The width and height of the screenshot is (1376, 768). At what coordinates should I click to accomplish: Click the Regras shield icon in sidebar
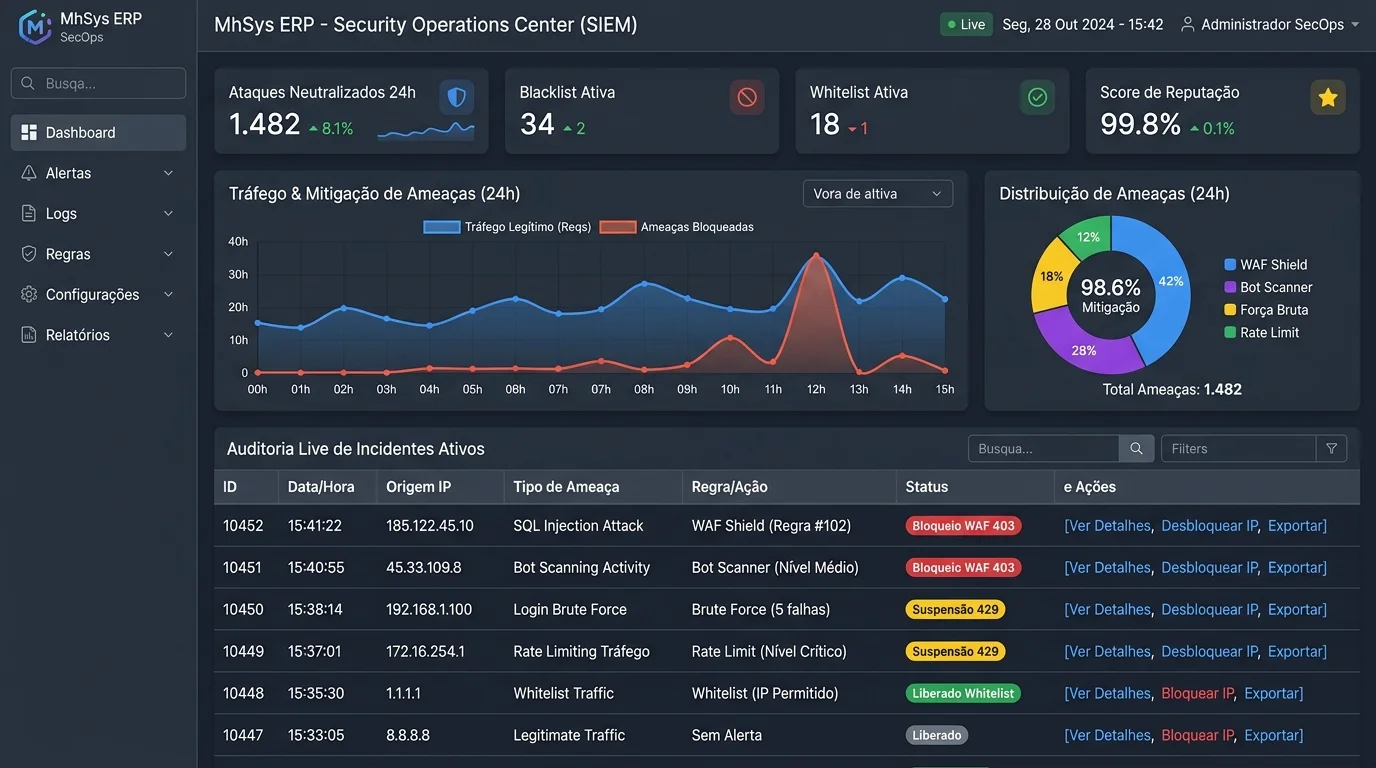(x=29, y=254)
